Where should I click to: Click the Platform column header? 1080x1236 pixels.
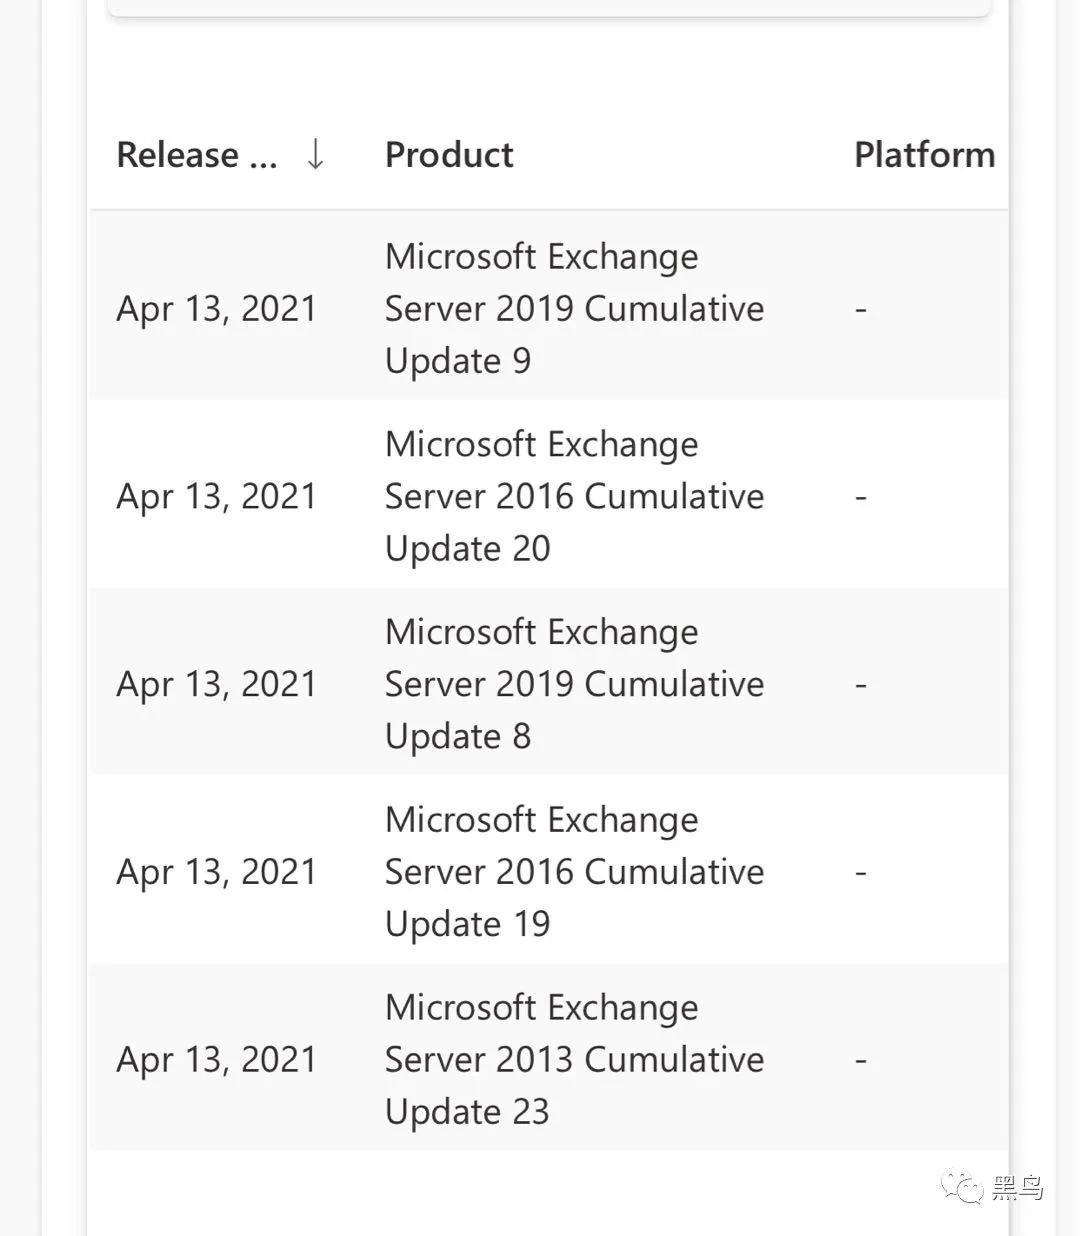[x=924, y=155]
